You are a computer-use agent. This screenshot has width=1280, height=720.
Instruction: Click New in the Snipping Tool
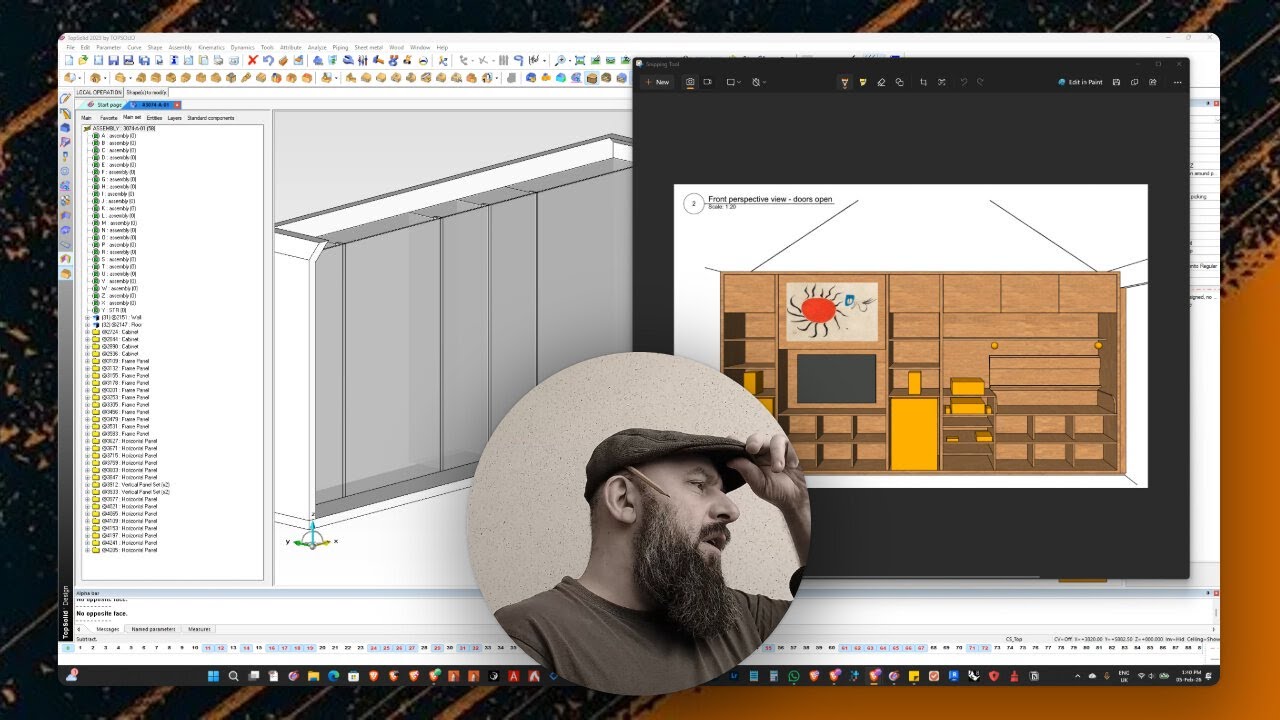[x=657, y=82]
